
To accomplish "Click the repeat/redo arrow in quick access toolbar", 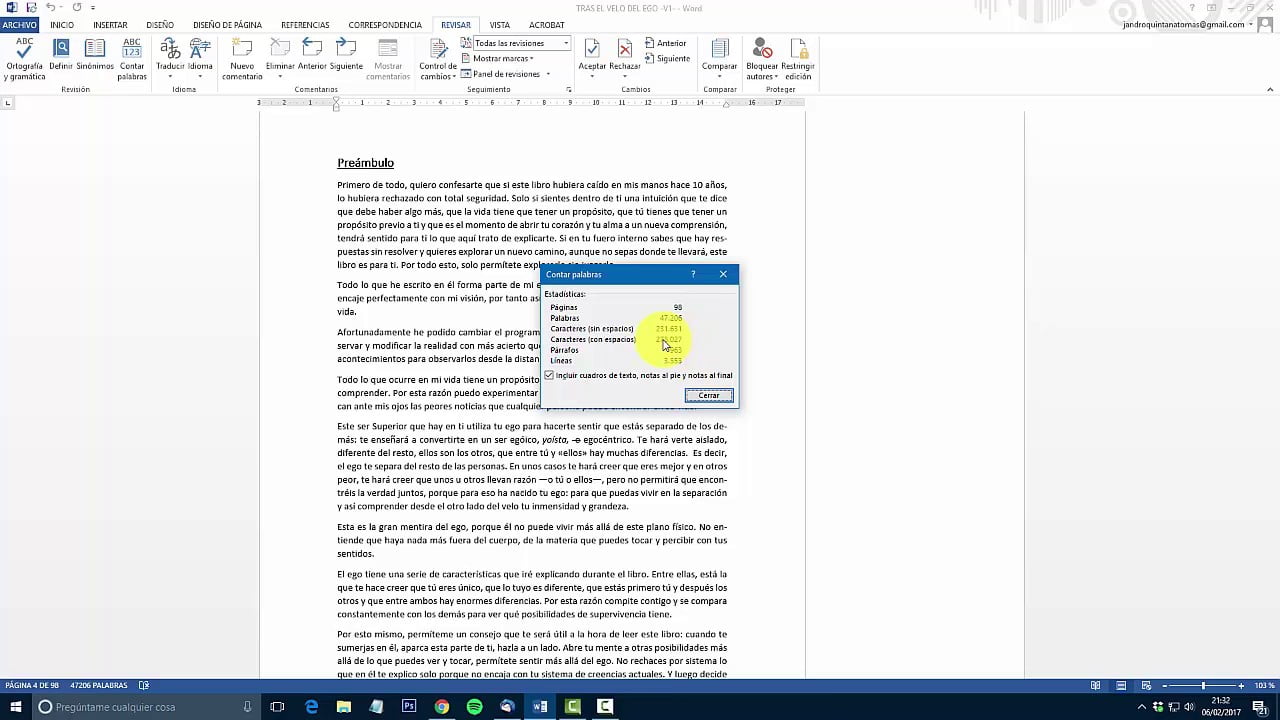I will tap(76, 8).
